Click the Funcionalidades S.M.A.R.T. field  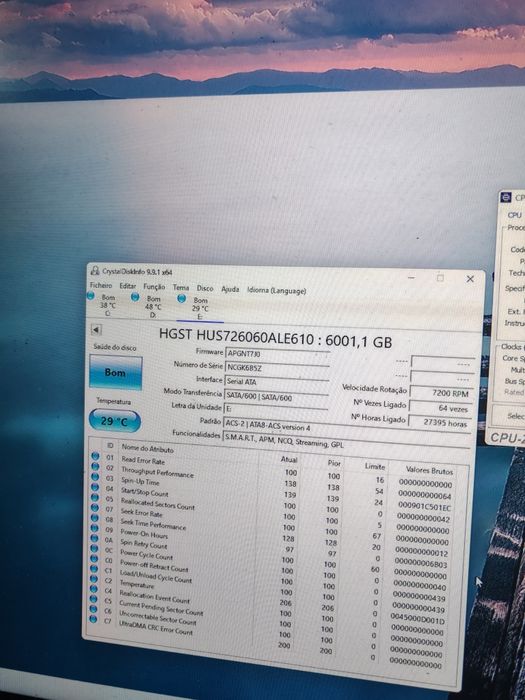(x=347, y=441)
